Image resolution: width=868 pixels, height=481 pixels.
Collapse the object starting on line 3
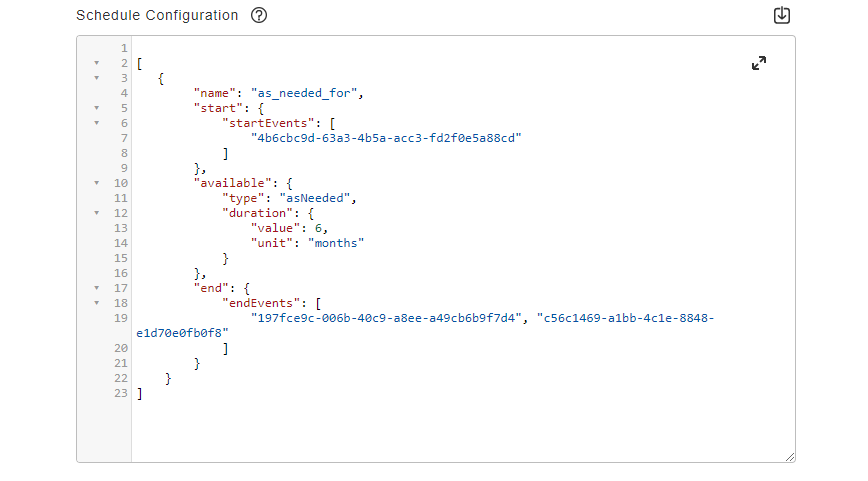tap(97, 78)
